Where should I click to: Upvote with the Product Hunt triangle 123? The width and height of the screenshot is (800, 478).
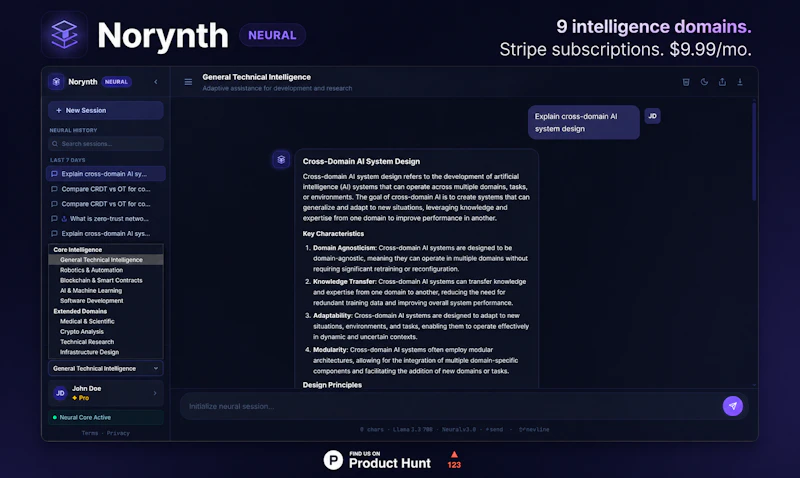tap(454, 460)
